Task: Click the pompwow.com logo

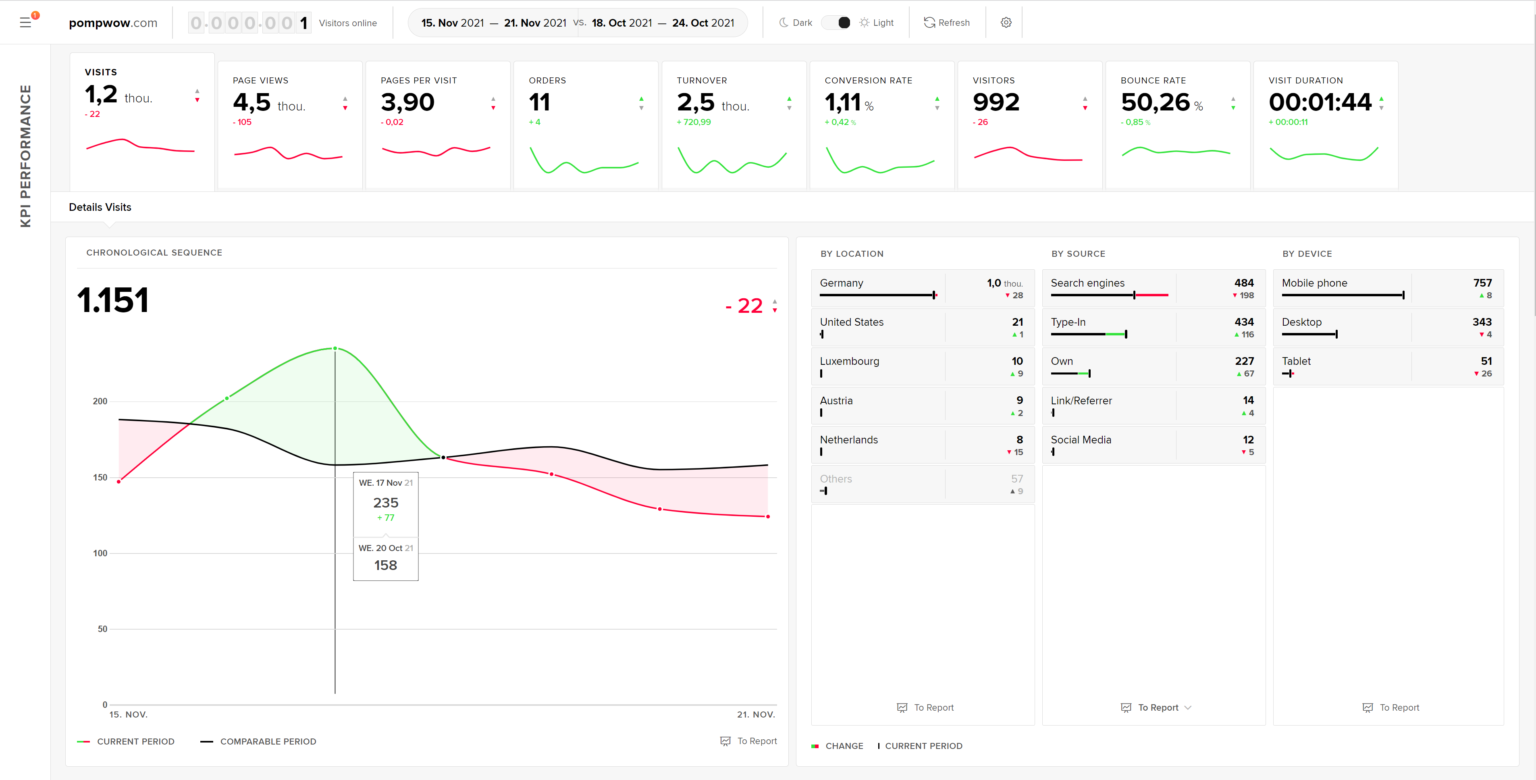Action: click(113, 22)
